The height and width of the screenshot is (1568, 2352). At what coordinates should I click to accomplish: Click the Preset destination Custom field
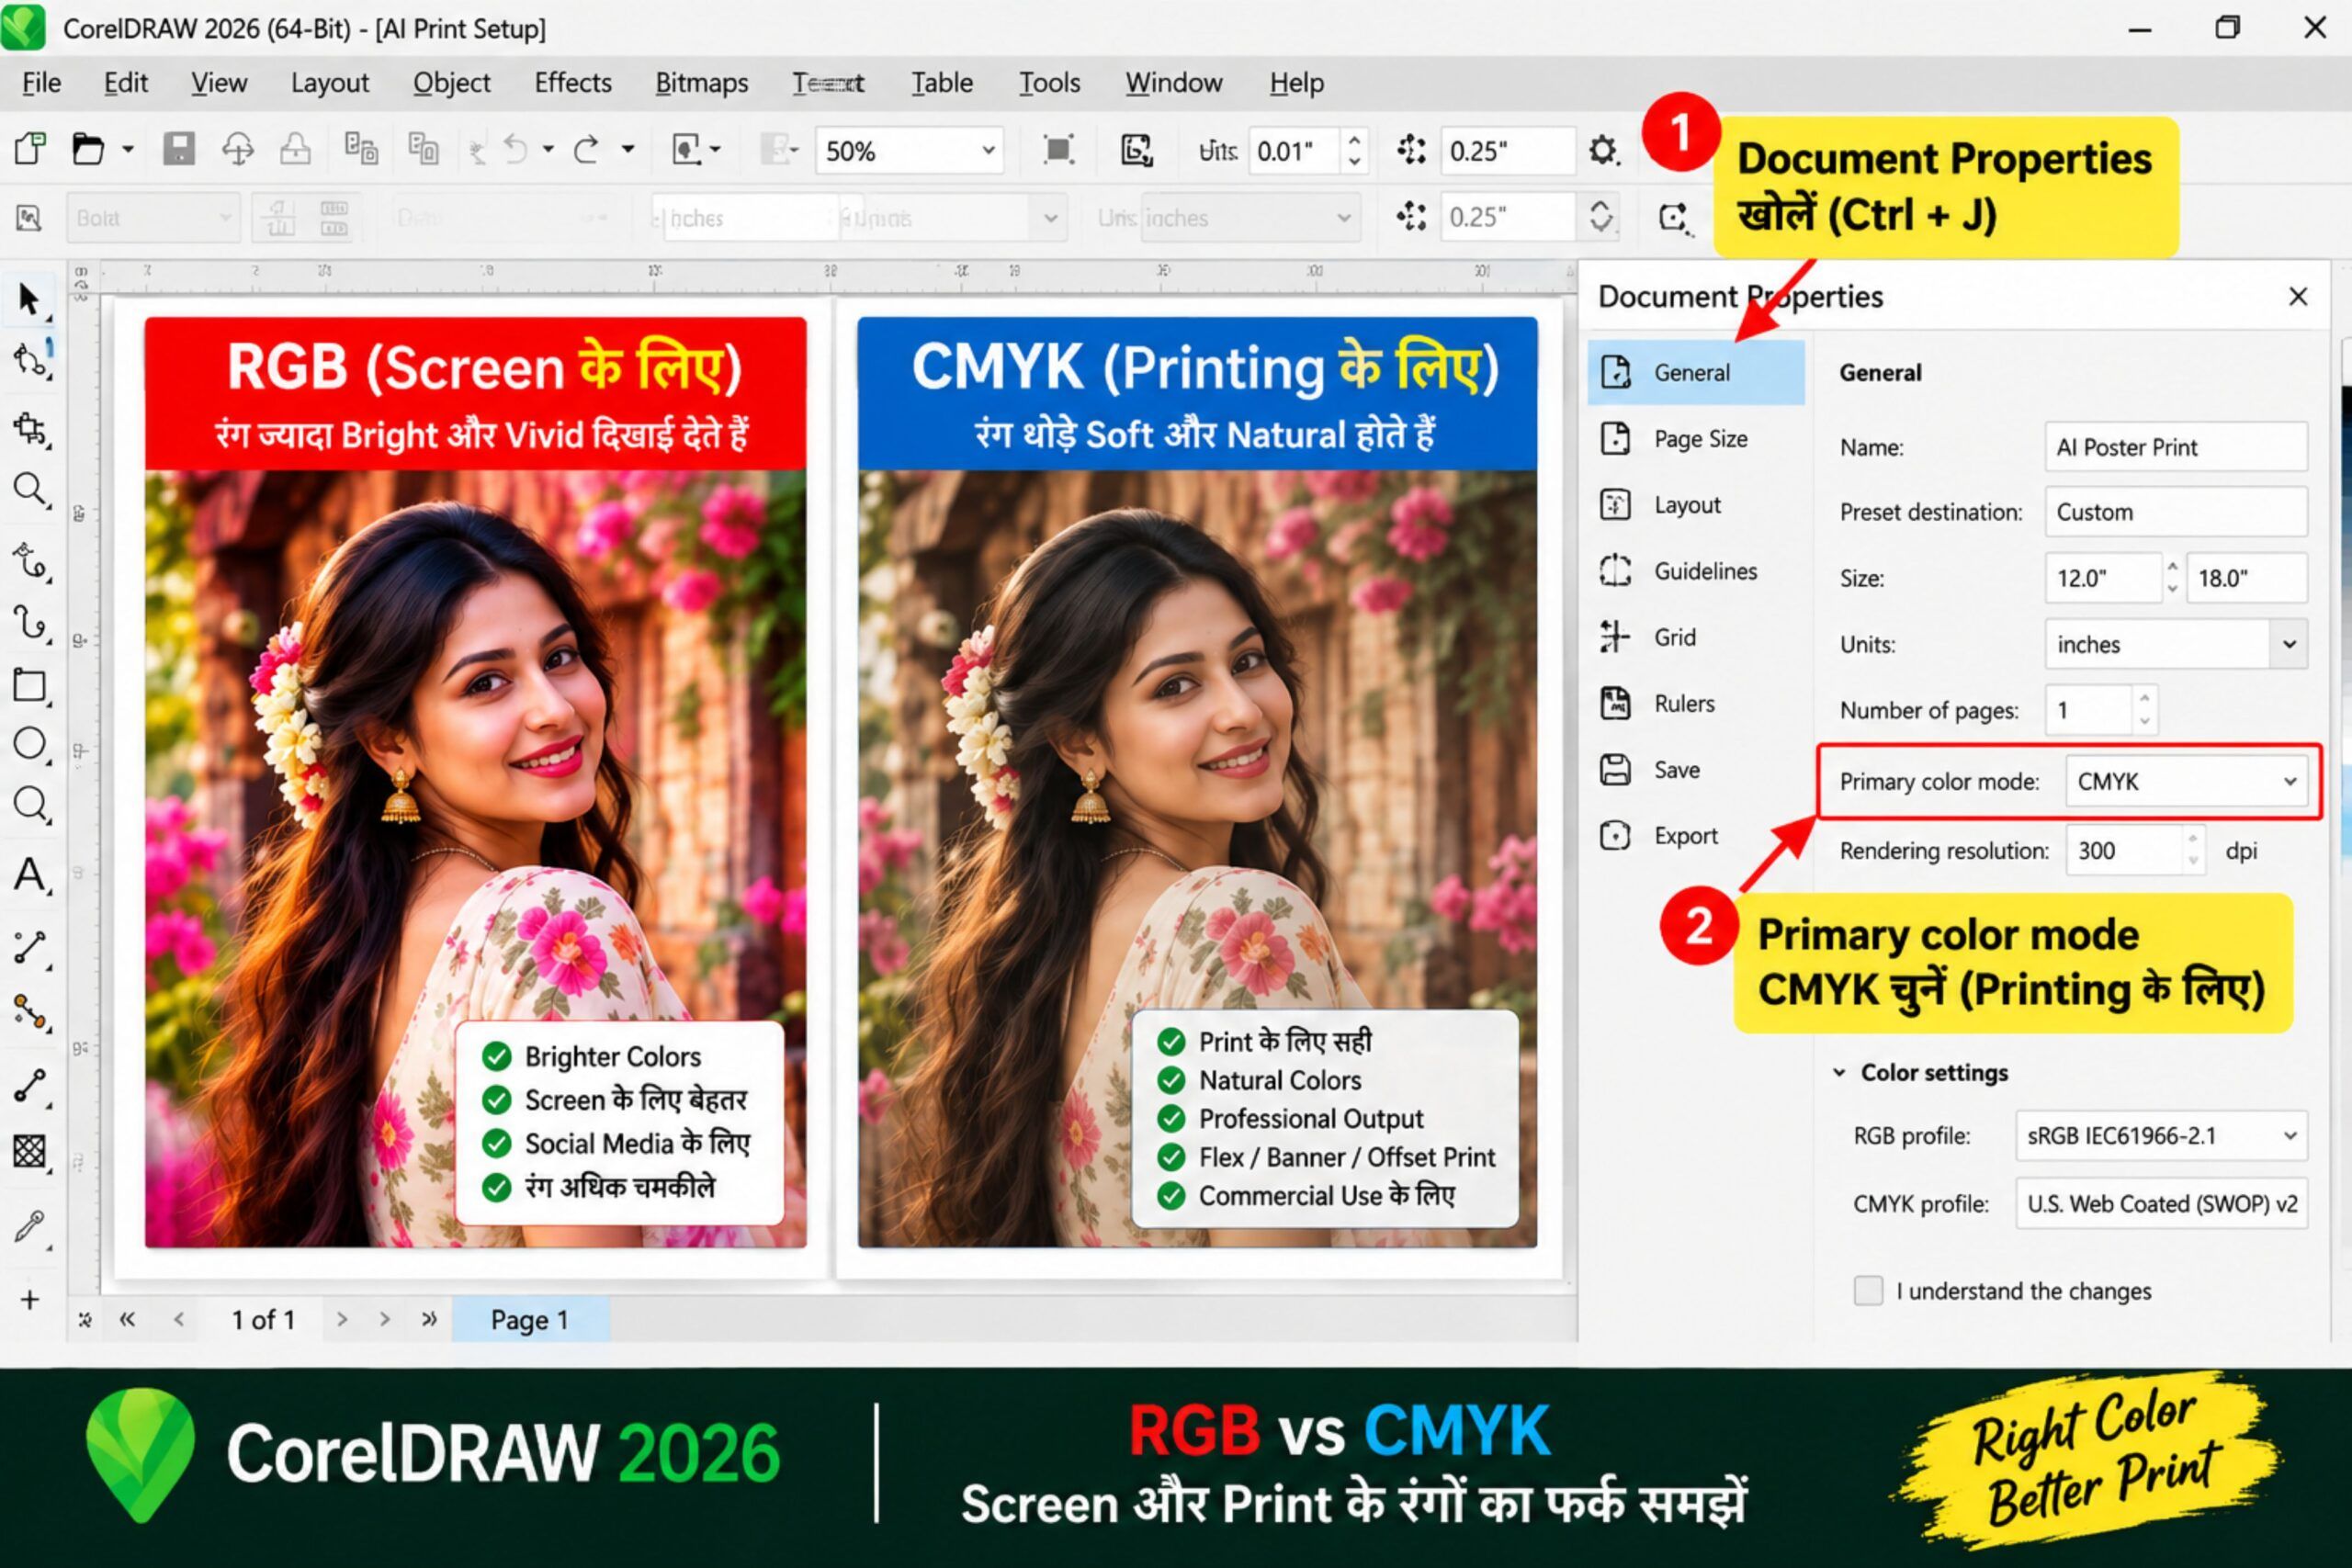[x=2176, y=512]
